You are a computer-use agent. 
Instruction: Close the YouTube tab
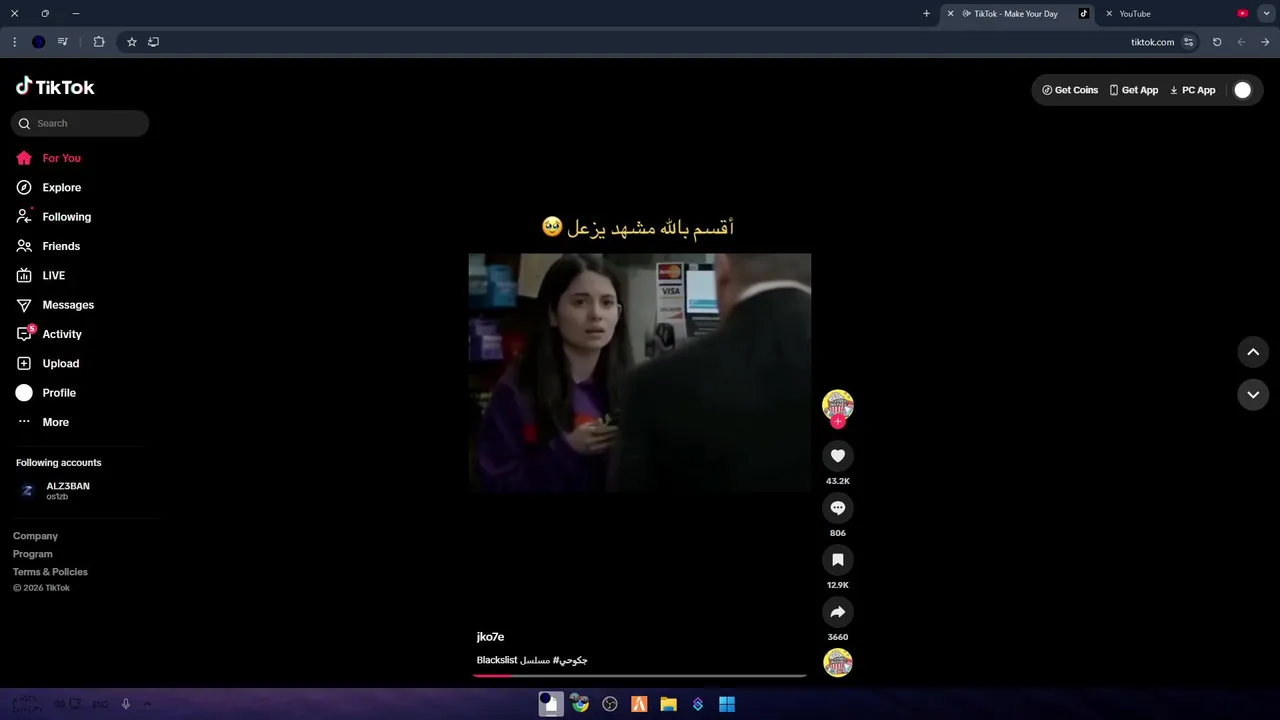[1109, 14]
